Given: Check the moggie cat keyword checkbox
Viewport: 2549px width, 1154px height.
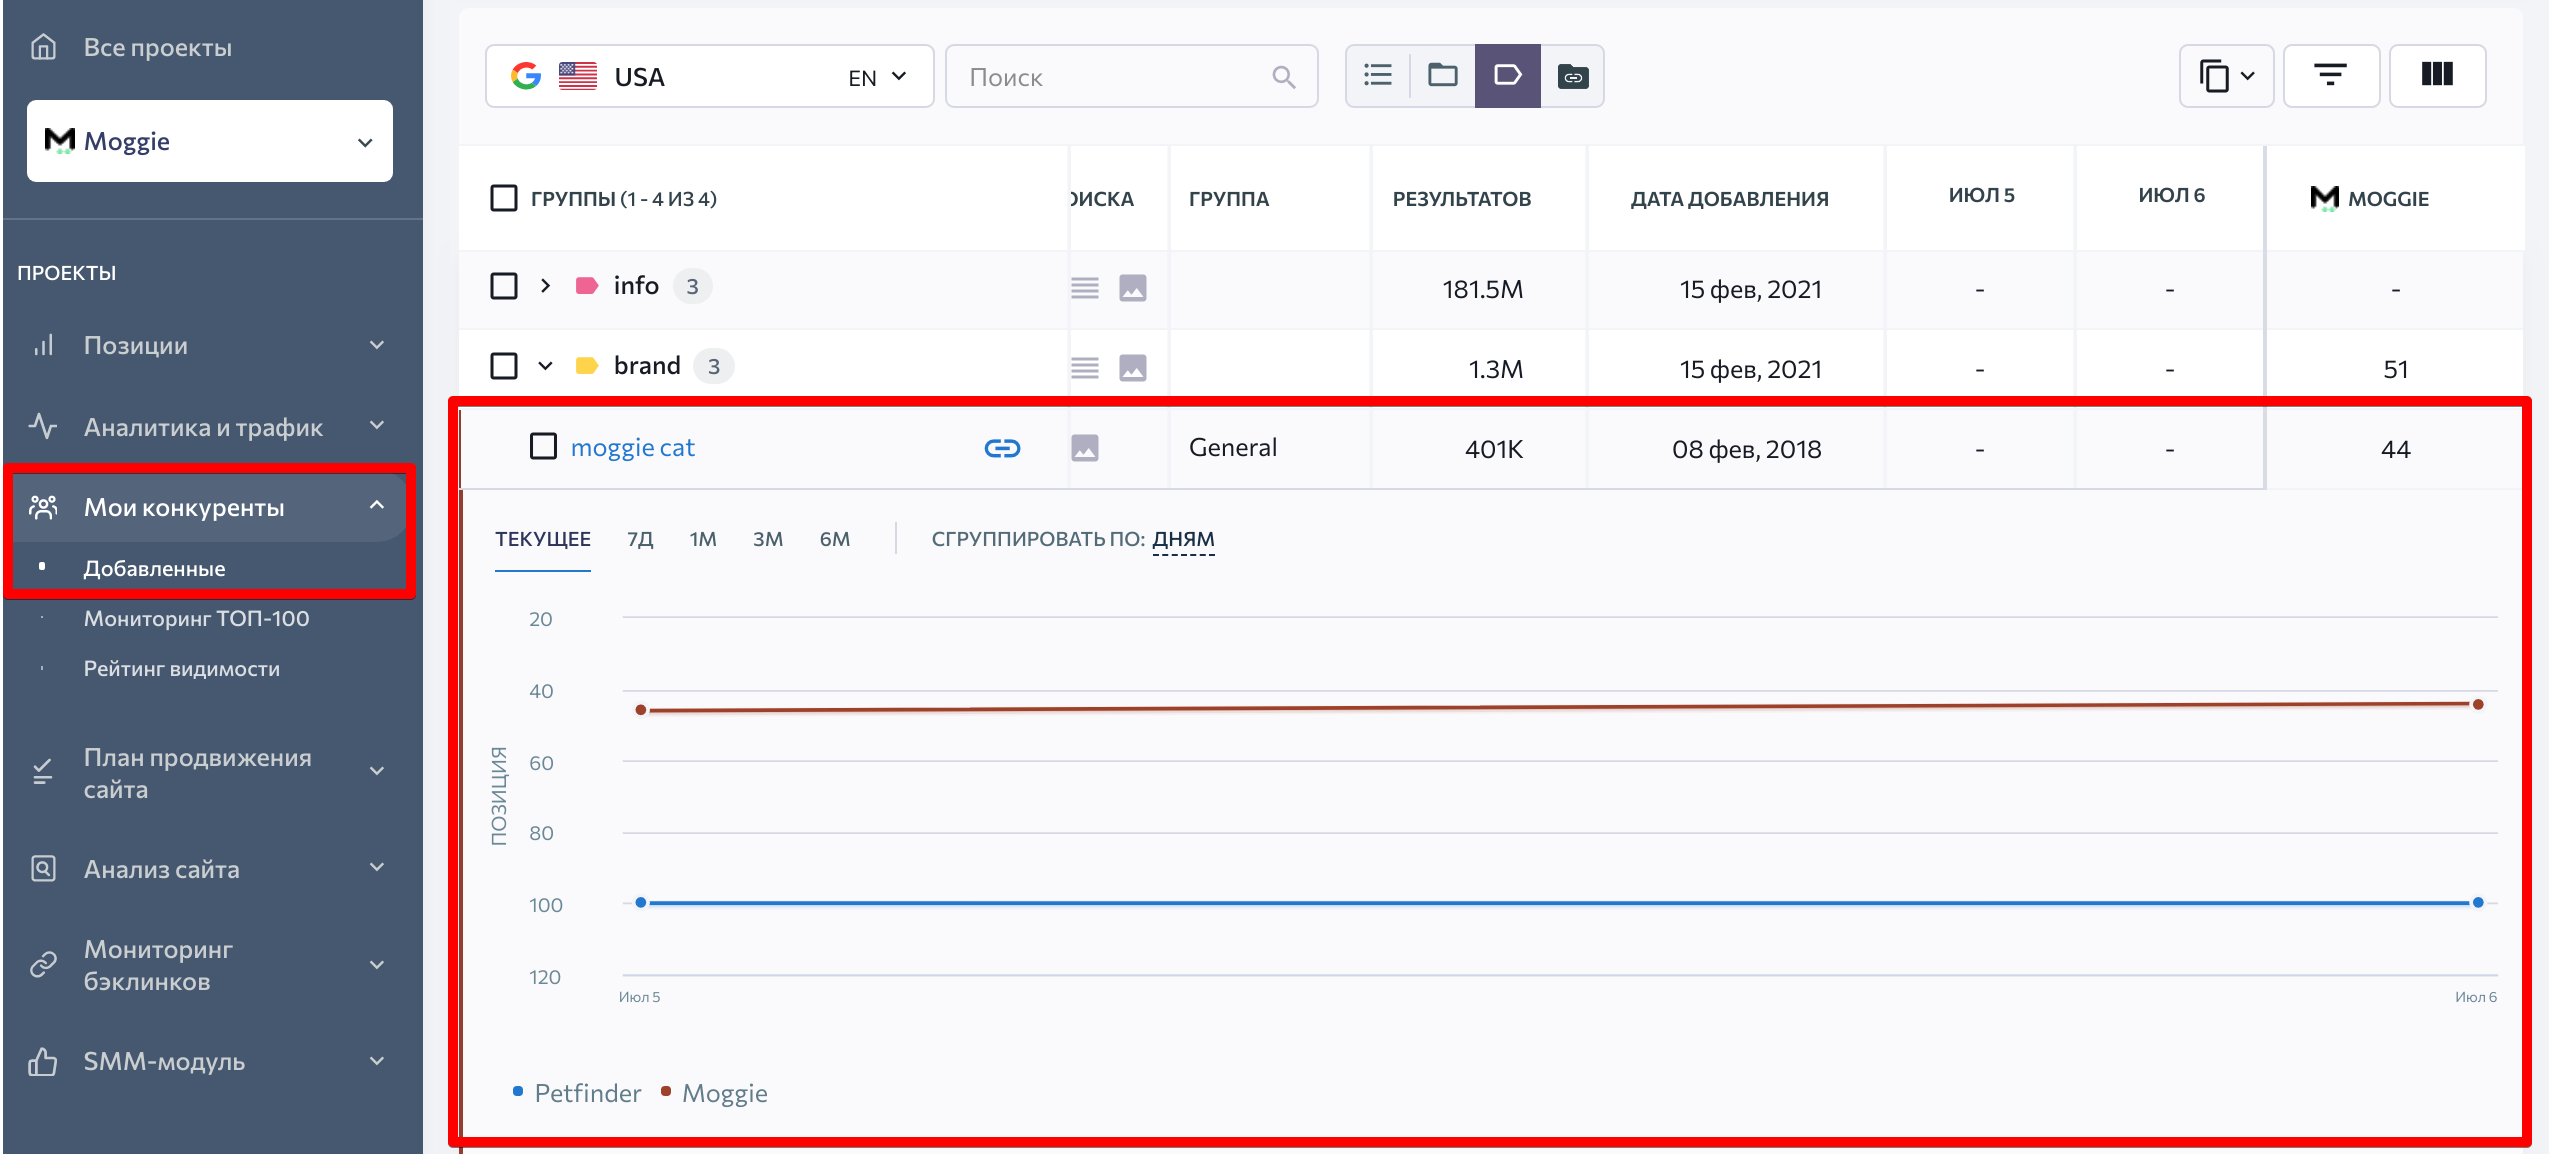Looking at the screenshot, I should tap(543, 446).
